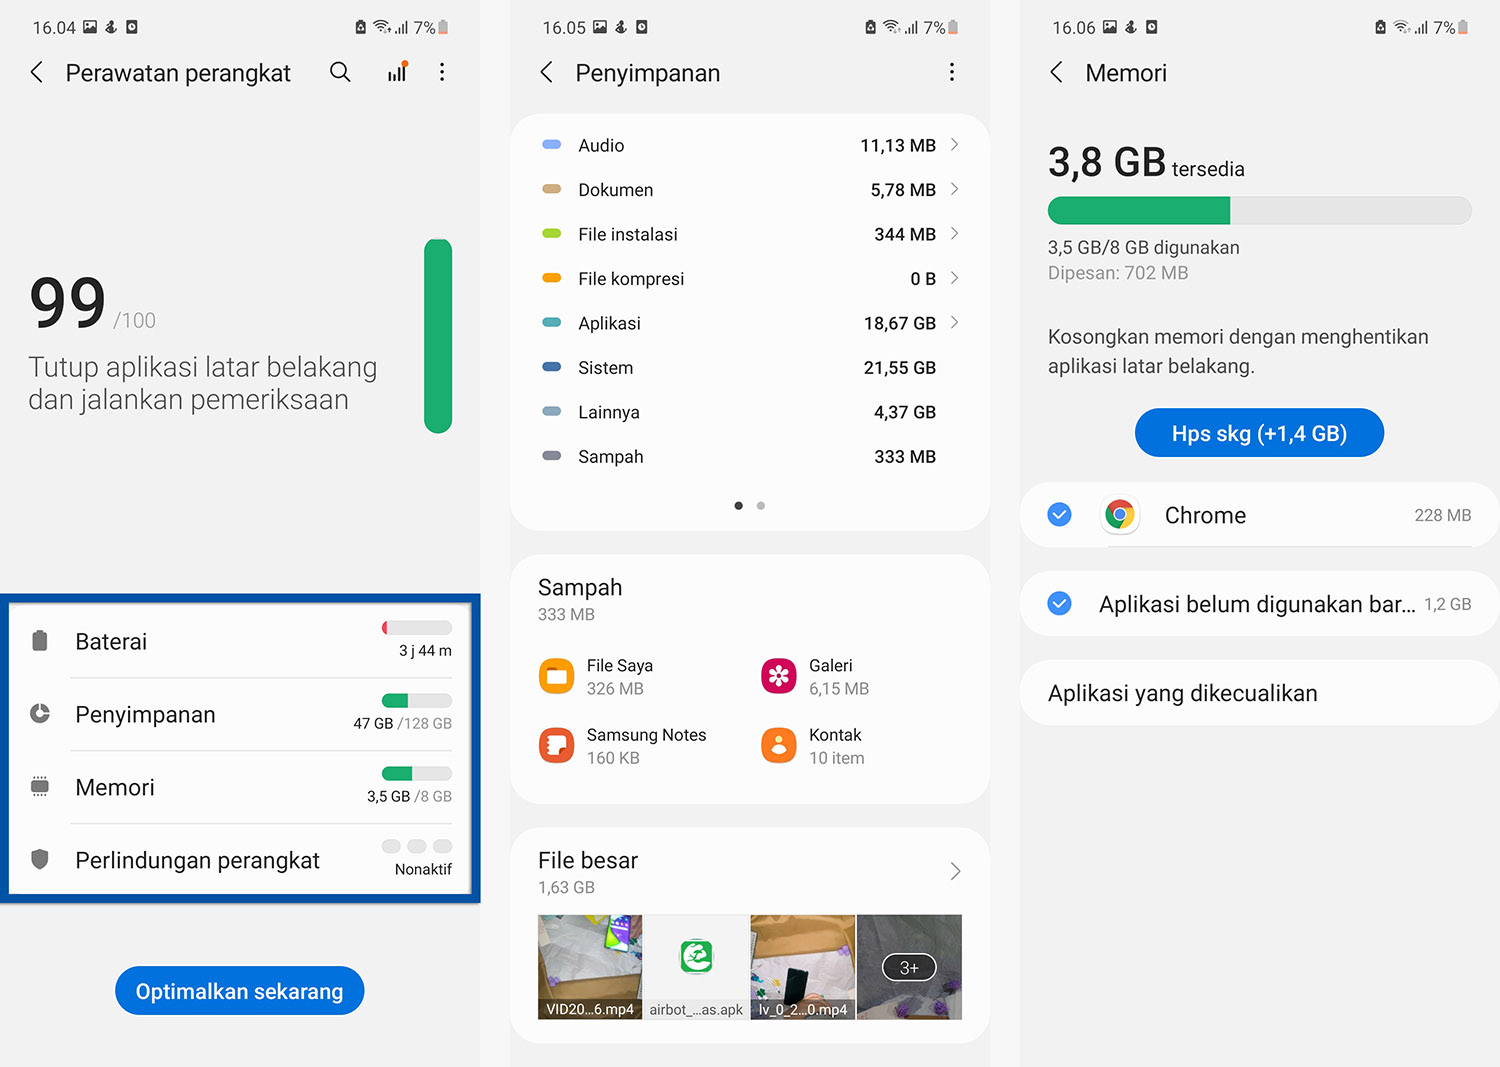Tap the Galeri flower icon
The image size is (1500, 1067).
[x=778, y=677]
